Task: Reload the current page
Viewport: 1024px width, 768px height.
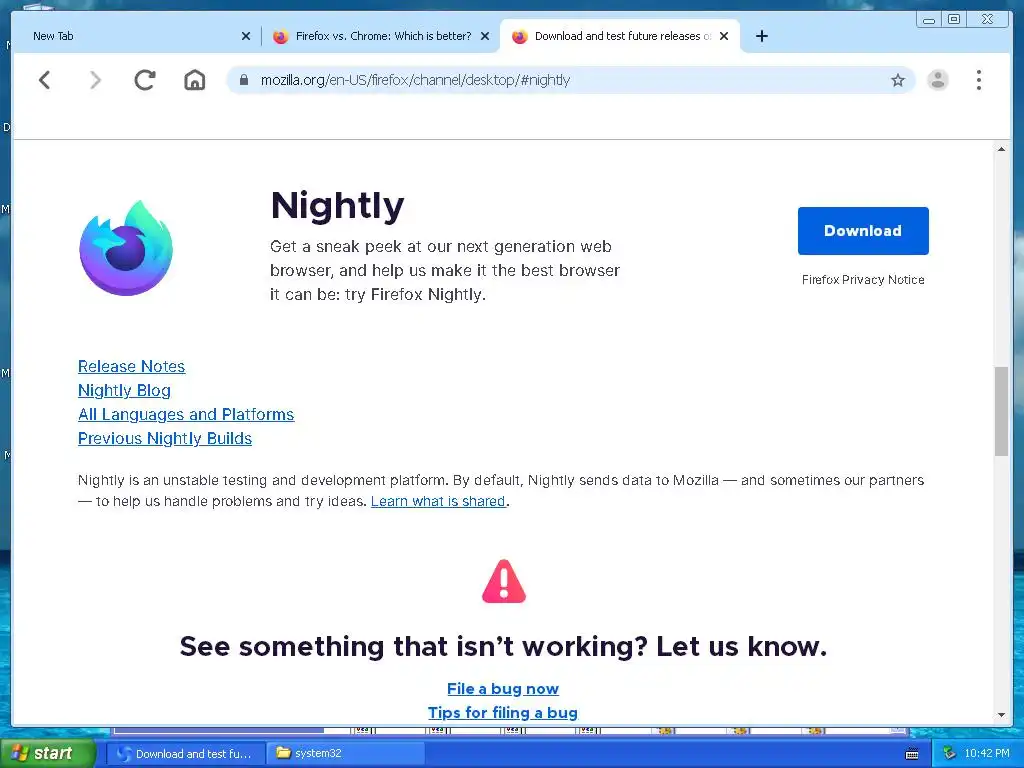Action: click(x=145, y=80)
